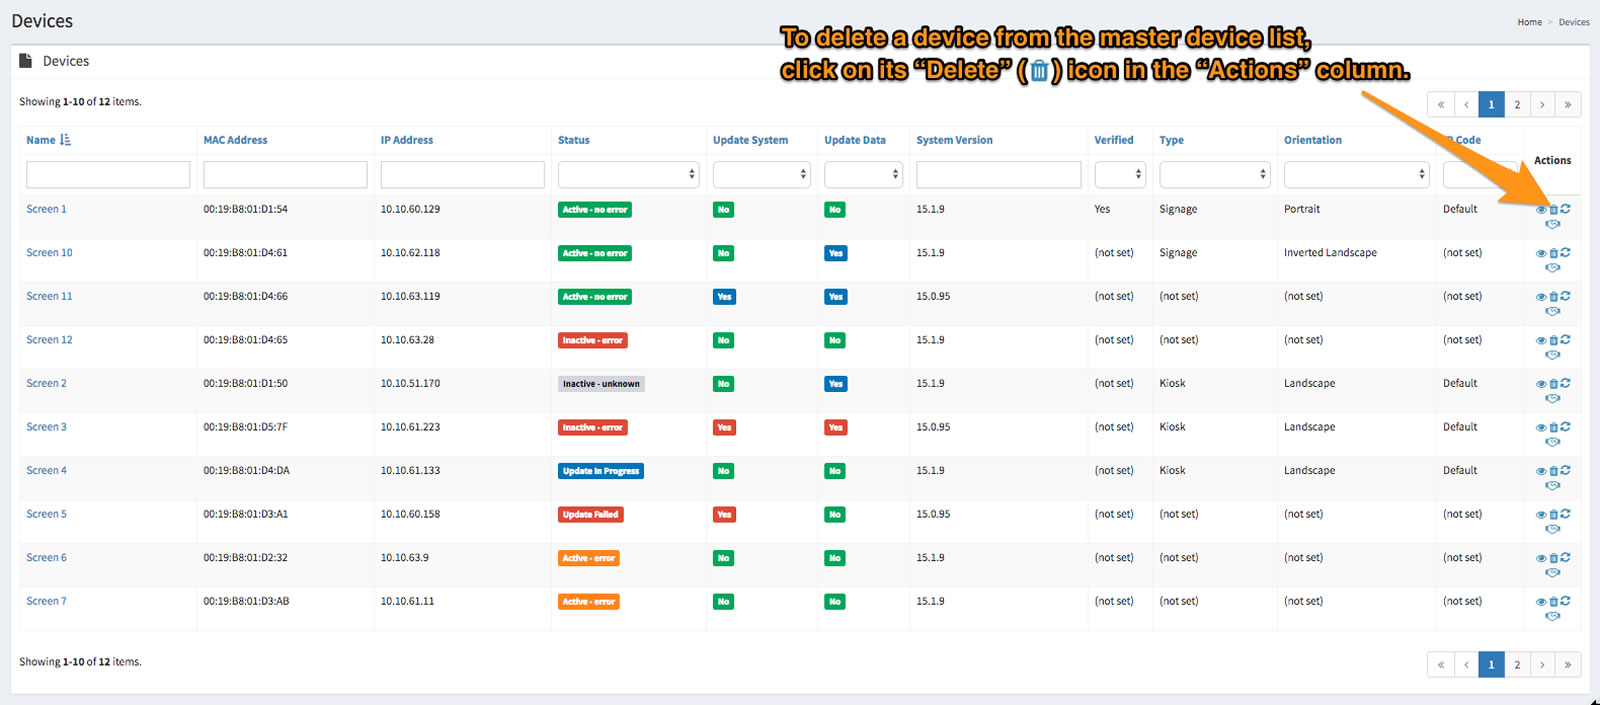Image resolution: width=1600 pixels, height=705 pixels.
Task: Click the refresh icon for Screen 7
Action: pyautogui.click(x=1565, y=601)
